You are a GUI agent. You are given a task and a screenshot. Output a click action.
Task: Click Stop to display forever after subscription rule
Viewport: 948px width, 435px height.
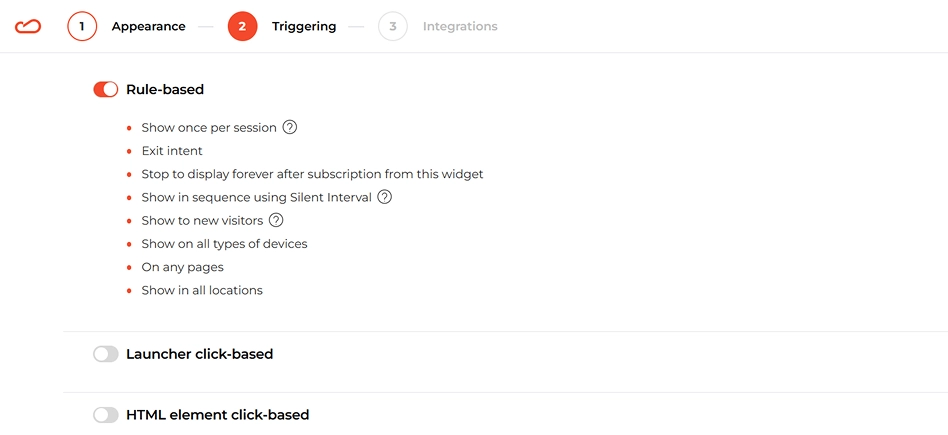pos(313,174)
